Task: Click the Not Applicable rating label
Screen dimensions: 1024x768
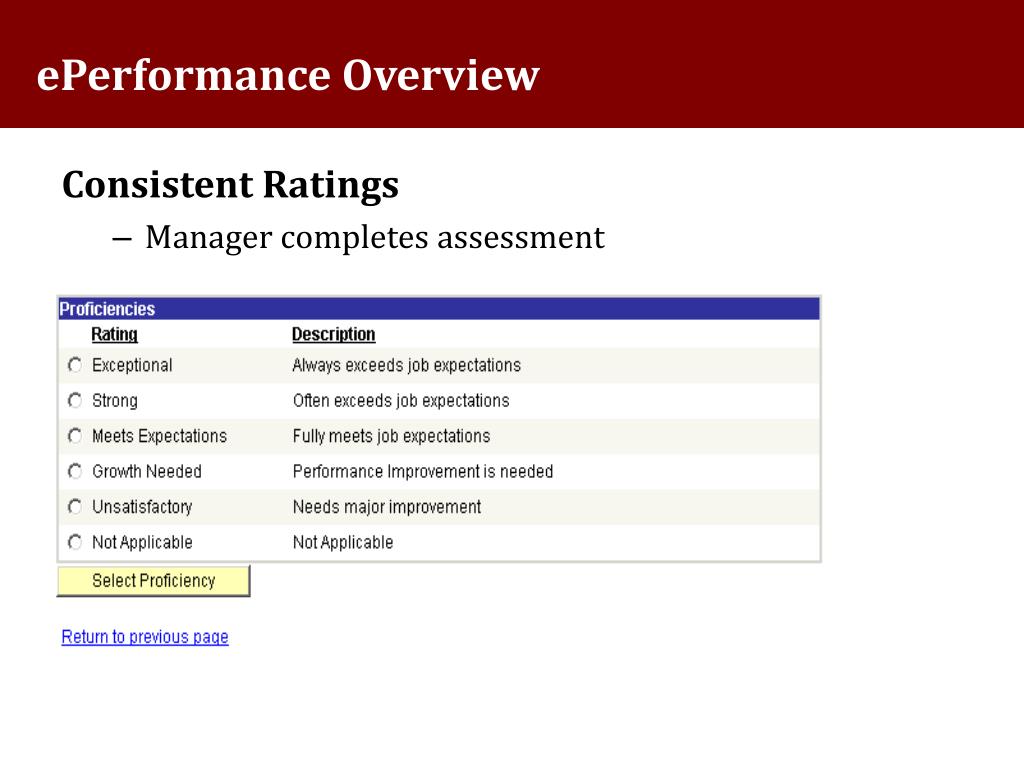Action: pos(142,542)
